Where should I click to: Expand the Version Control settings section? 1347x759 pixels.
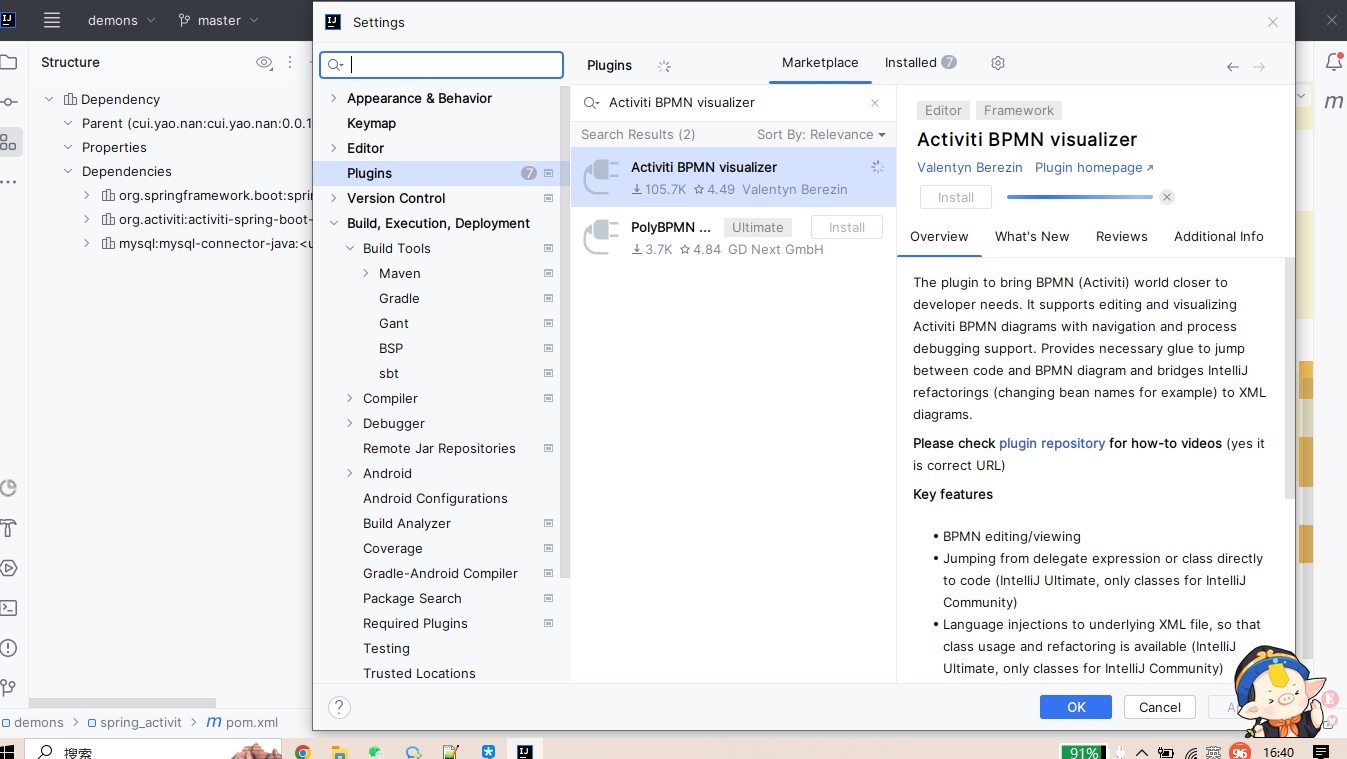(x=334, y=198)
